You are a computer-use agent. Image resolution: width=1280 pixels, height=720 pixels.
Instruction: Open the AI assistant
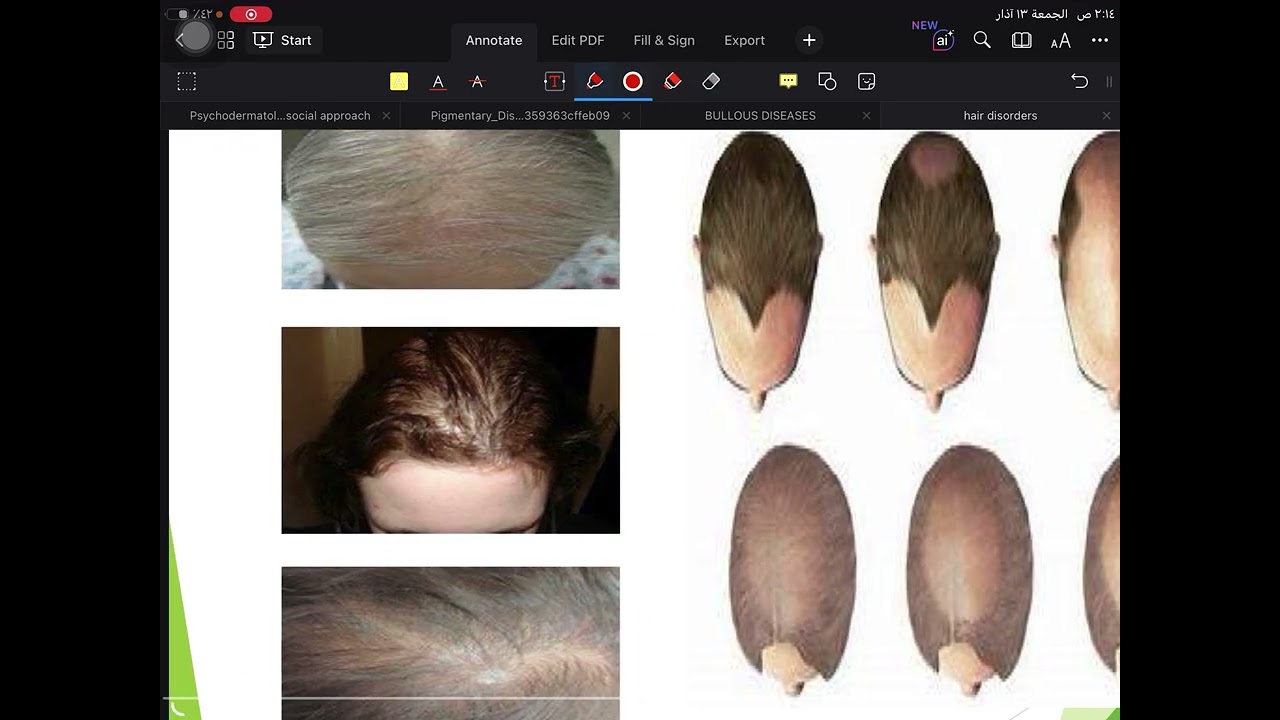[x=942, y=40]
